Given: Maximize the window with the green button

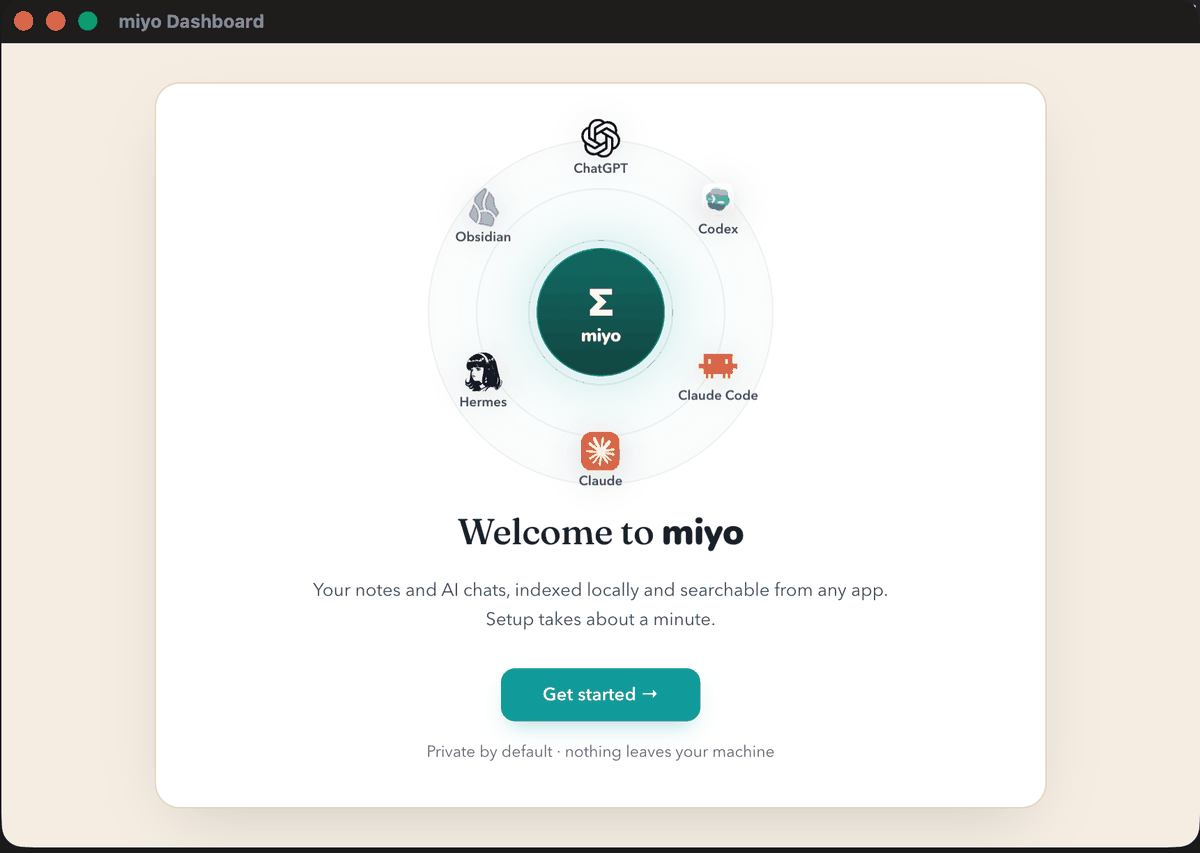Looking at the screenshot, I should [88, 21].
